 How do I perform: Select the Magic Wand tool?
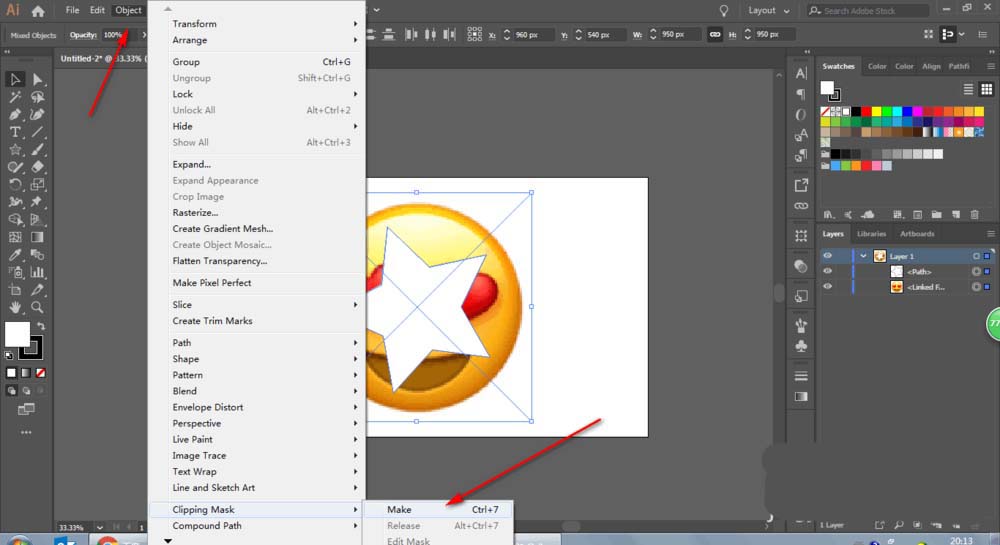point(15,97)
